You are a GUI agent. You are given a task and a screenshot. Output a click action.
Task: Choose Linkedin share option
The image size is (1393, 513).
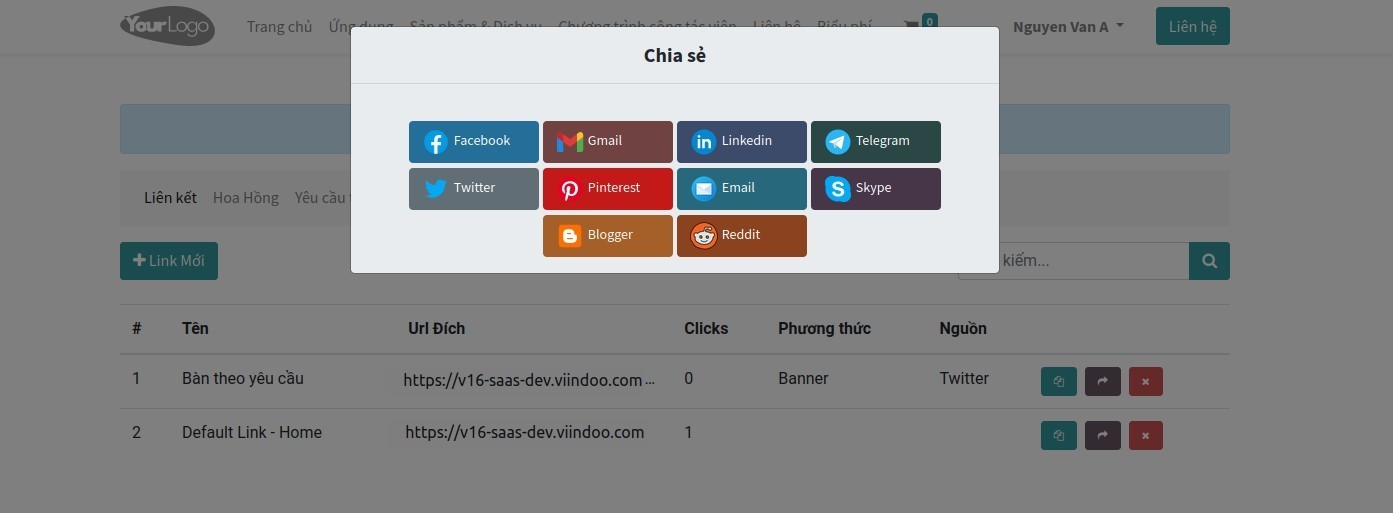[741, 142]
